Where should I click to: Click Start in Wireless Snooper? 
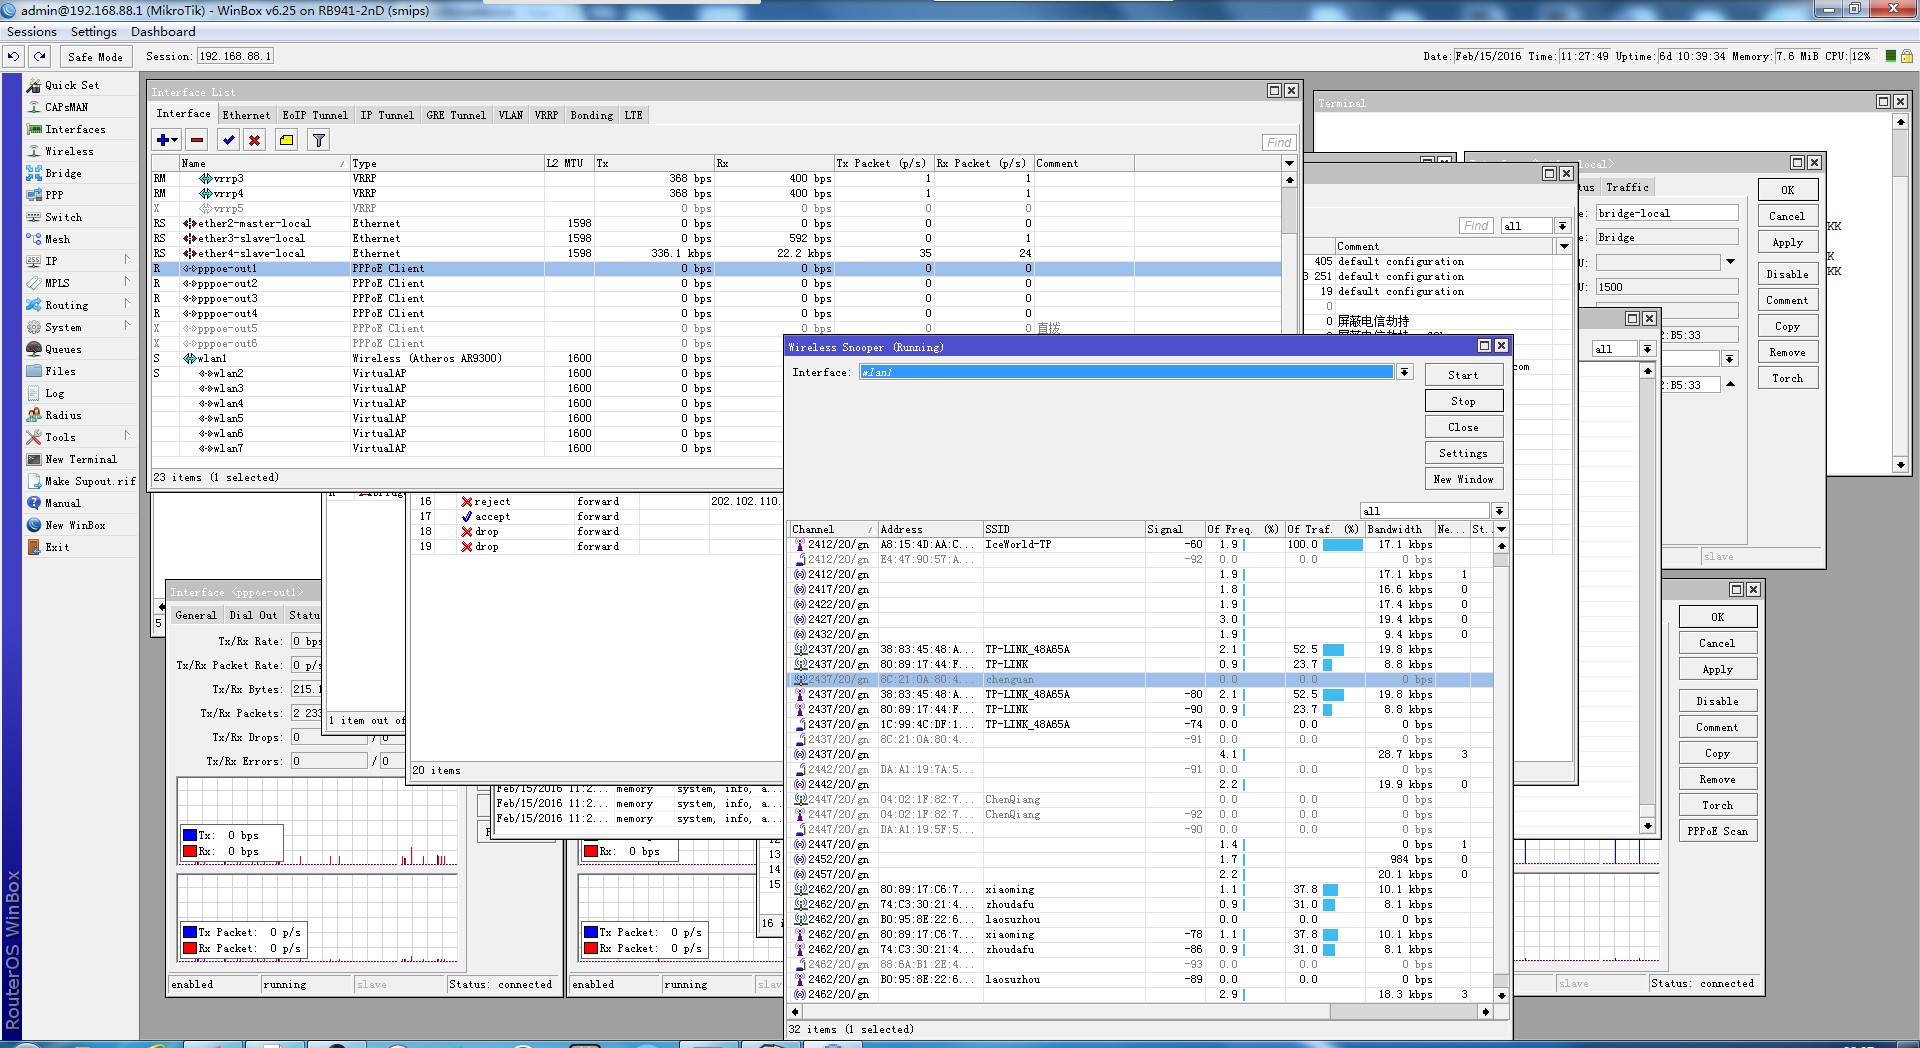coord(1463,375)
